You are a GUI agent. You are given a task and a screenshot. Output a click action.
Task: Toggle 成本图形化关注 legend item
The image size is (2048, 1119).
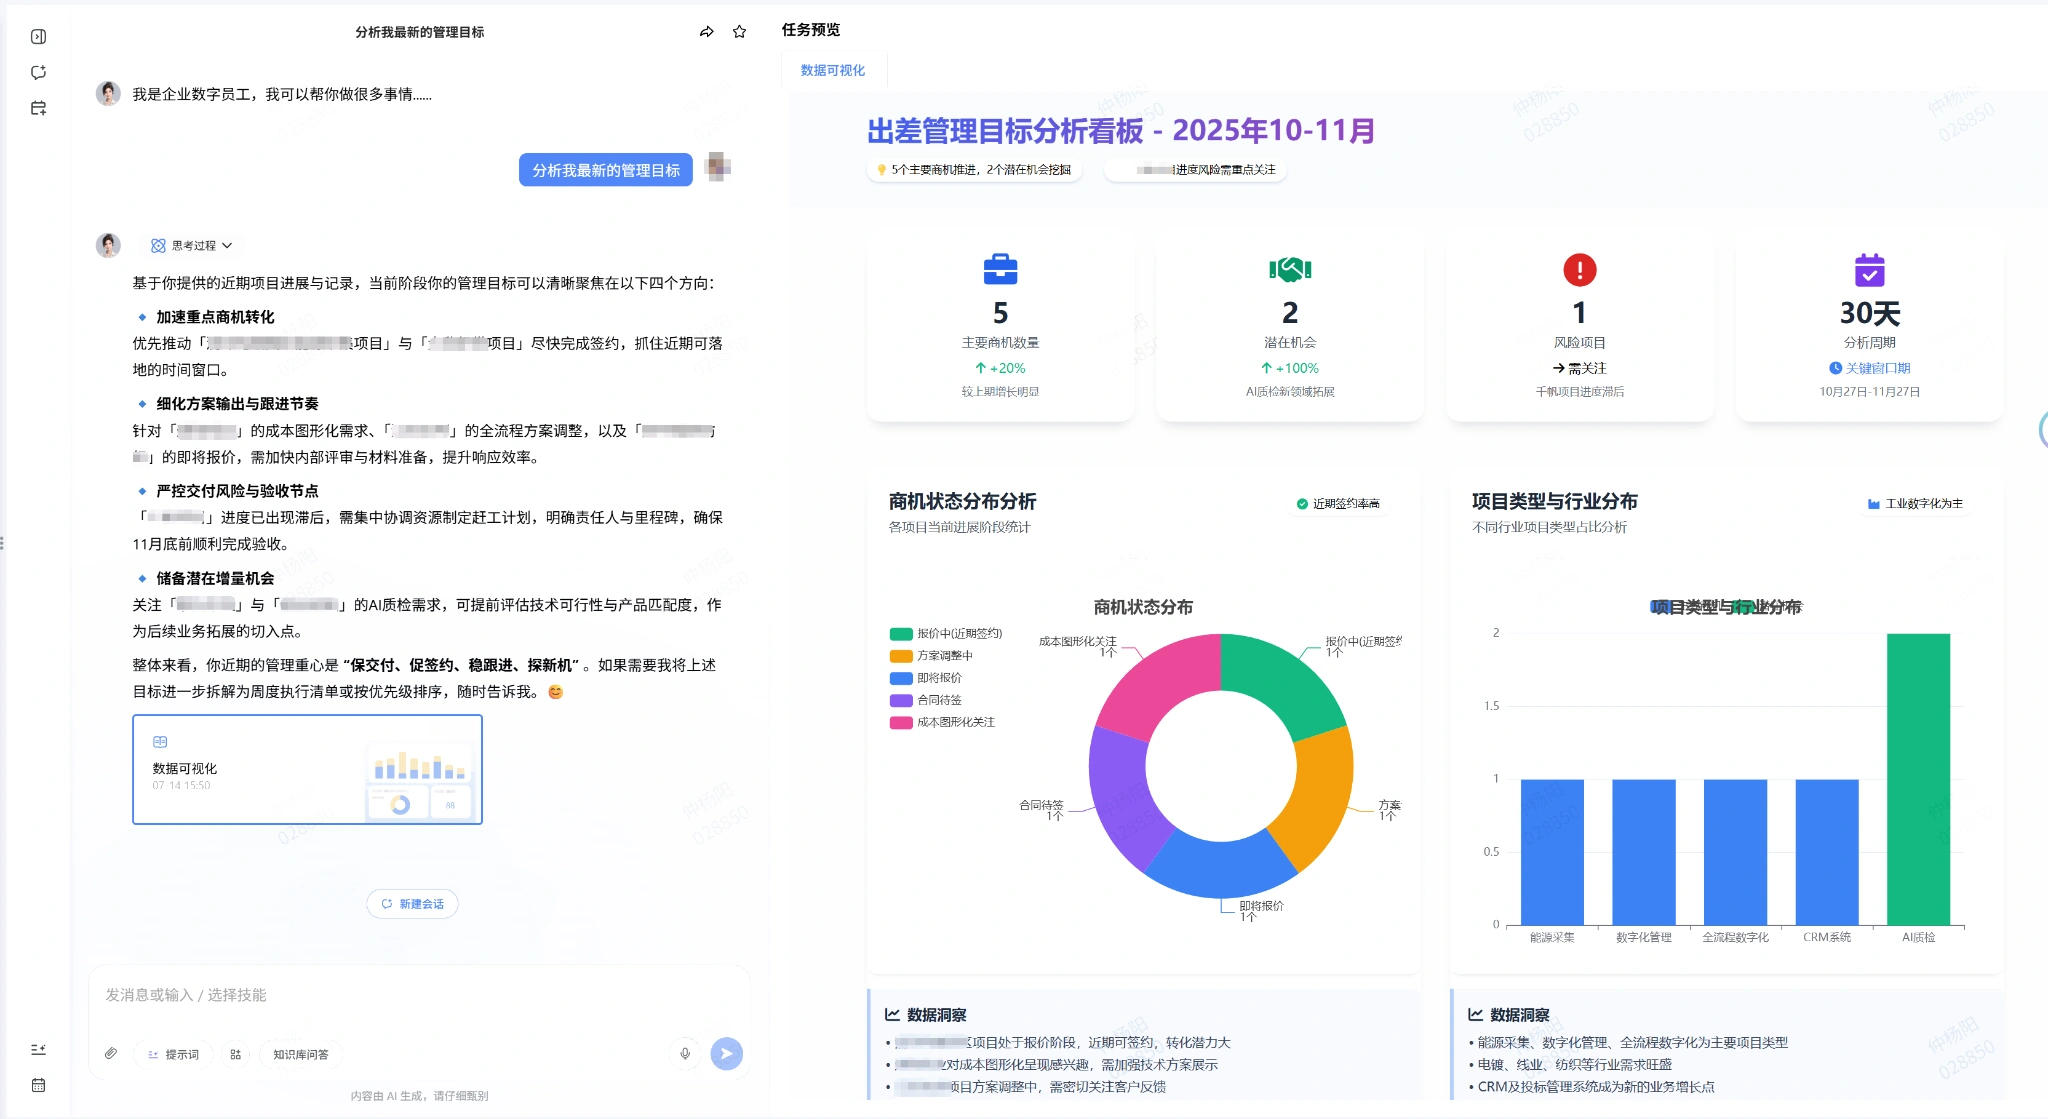click(942, 722)
